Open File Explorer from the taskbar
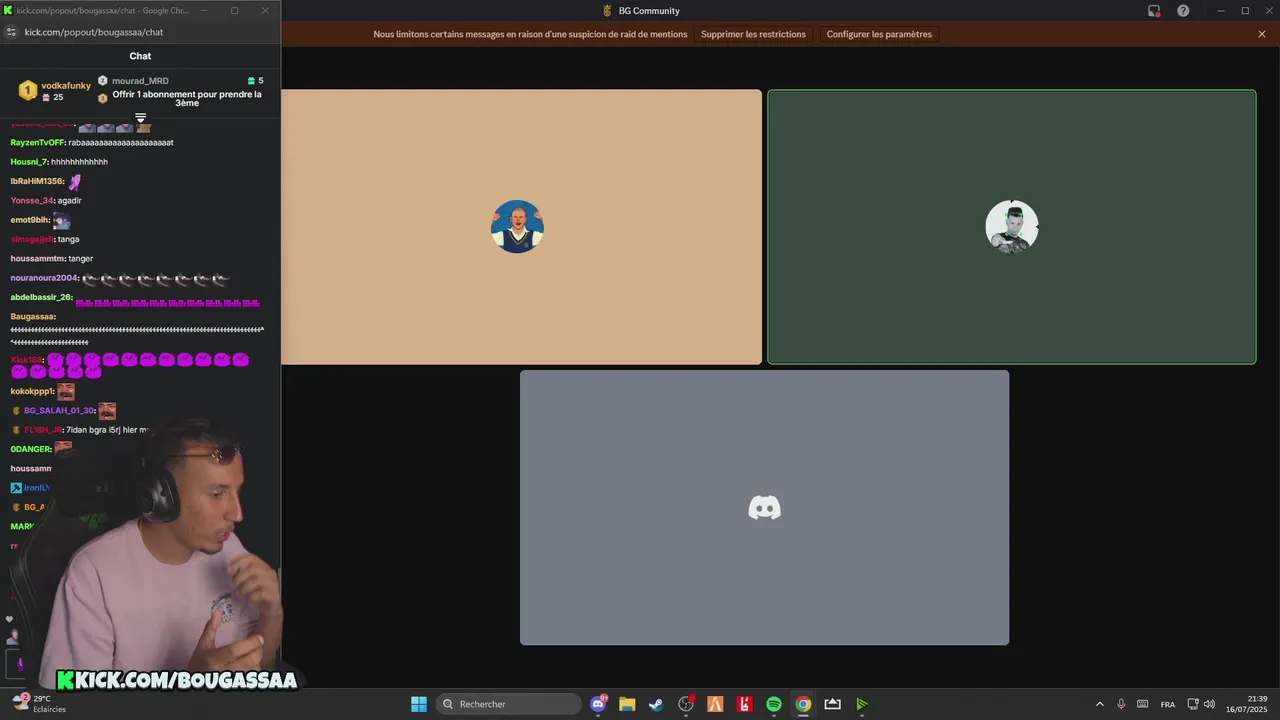The height and width of the screenshot is (720, 1280). 627,704
